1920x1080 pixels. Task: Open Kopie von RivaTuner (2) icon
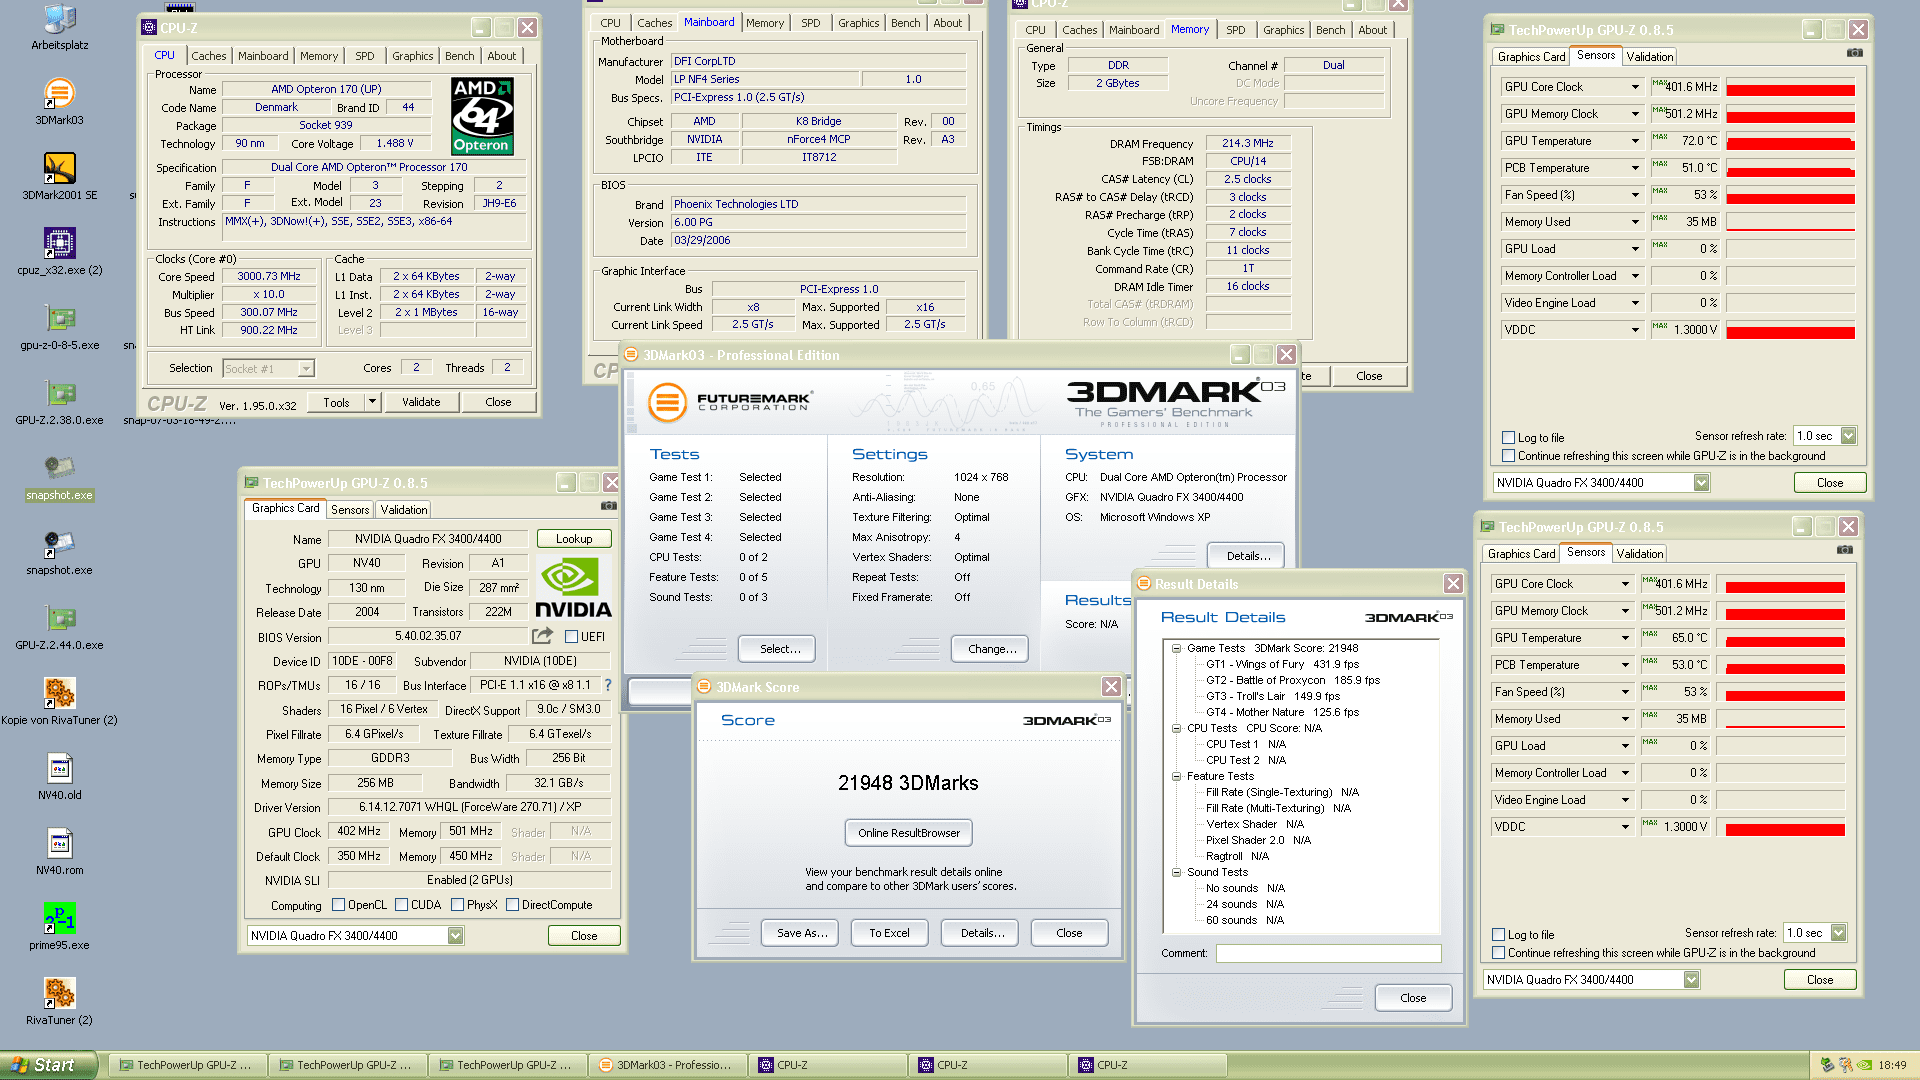(60, 700)
